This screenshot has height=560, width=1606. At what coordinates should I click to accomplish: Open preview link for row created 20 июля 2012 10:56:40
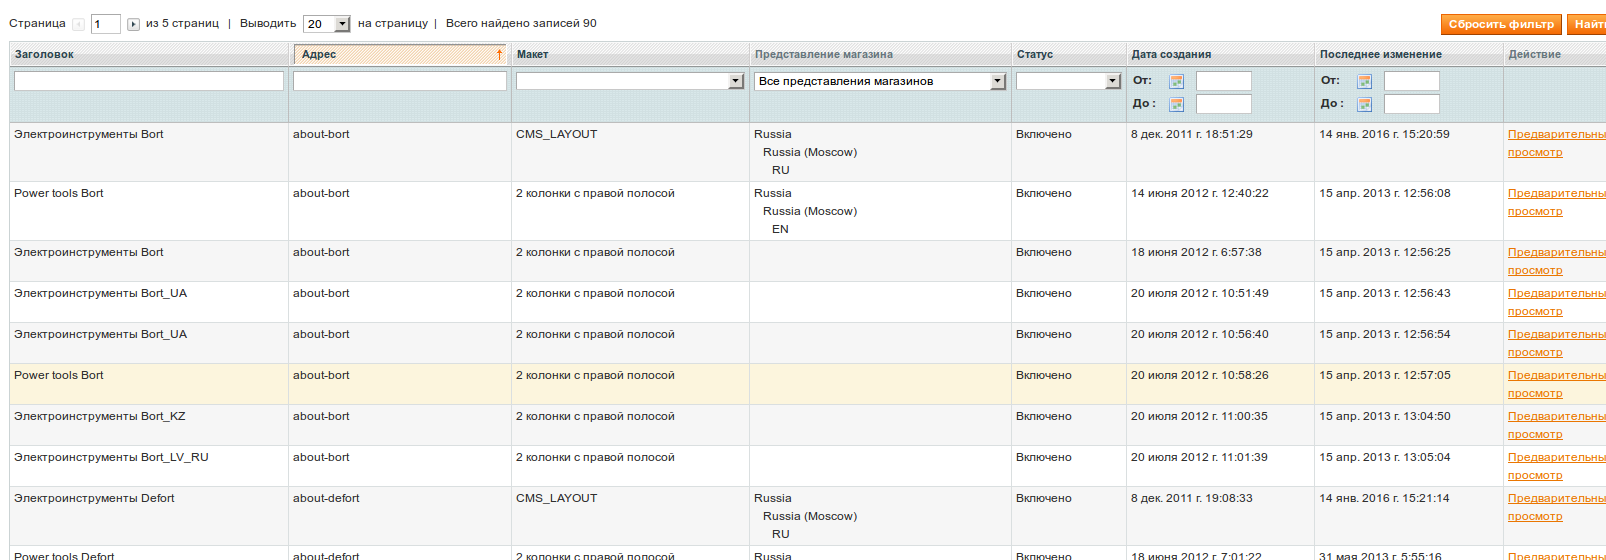pos(1556,343)
